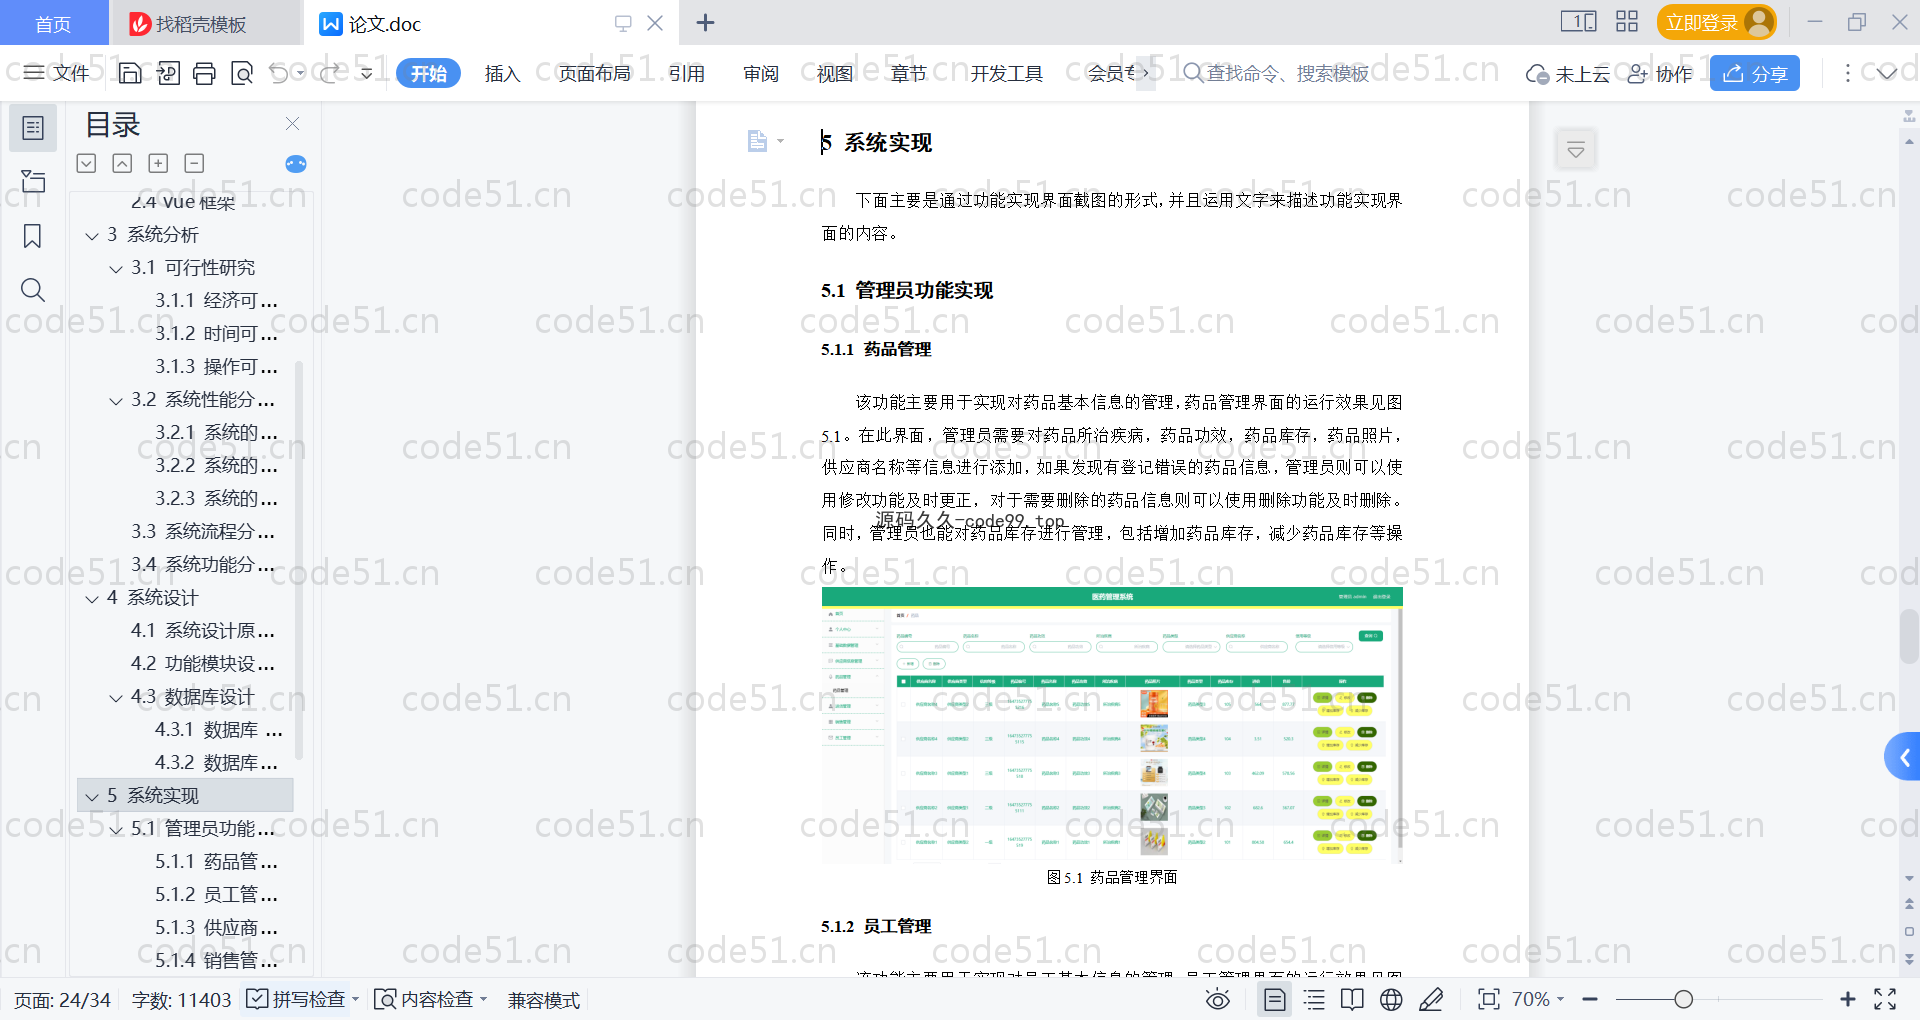
Task: Click the fullscreen icon in status bar
Action: coord(1885,999)
